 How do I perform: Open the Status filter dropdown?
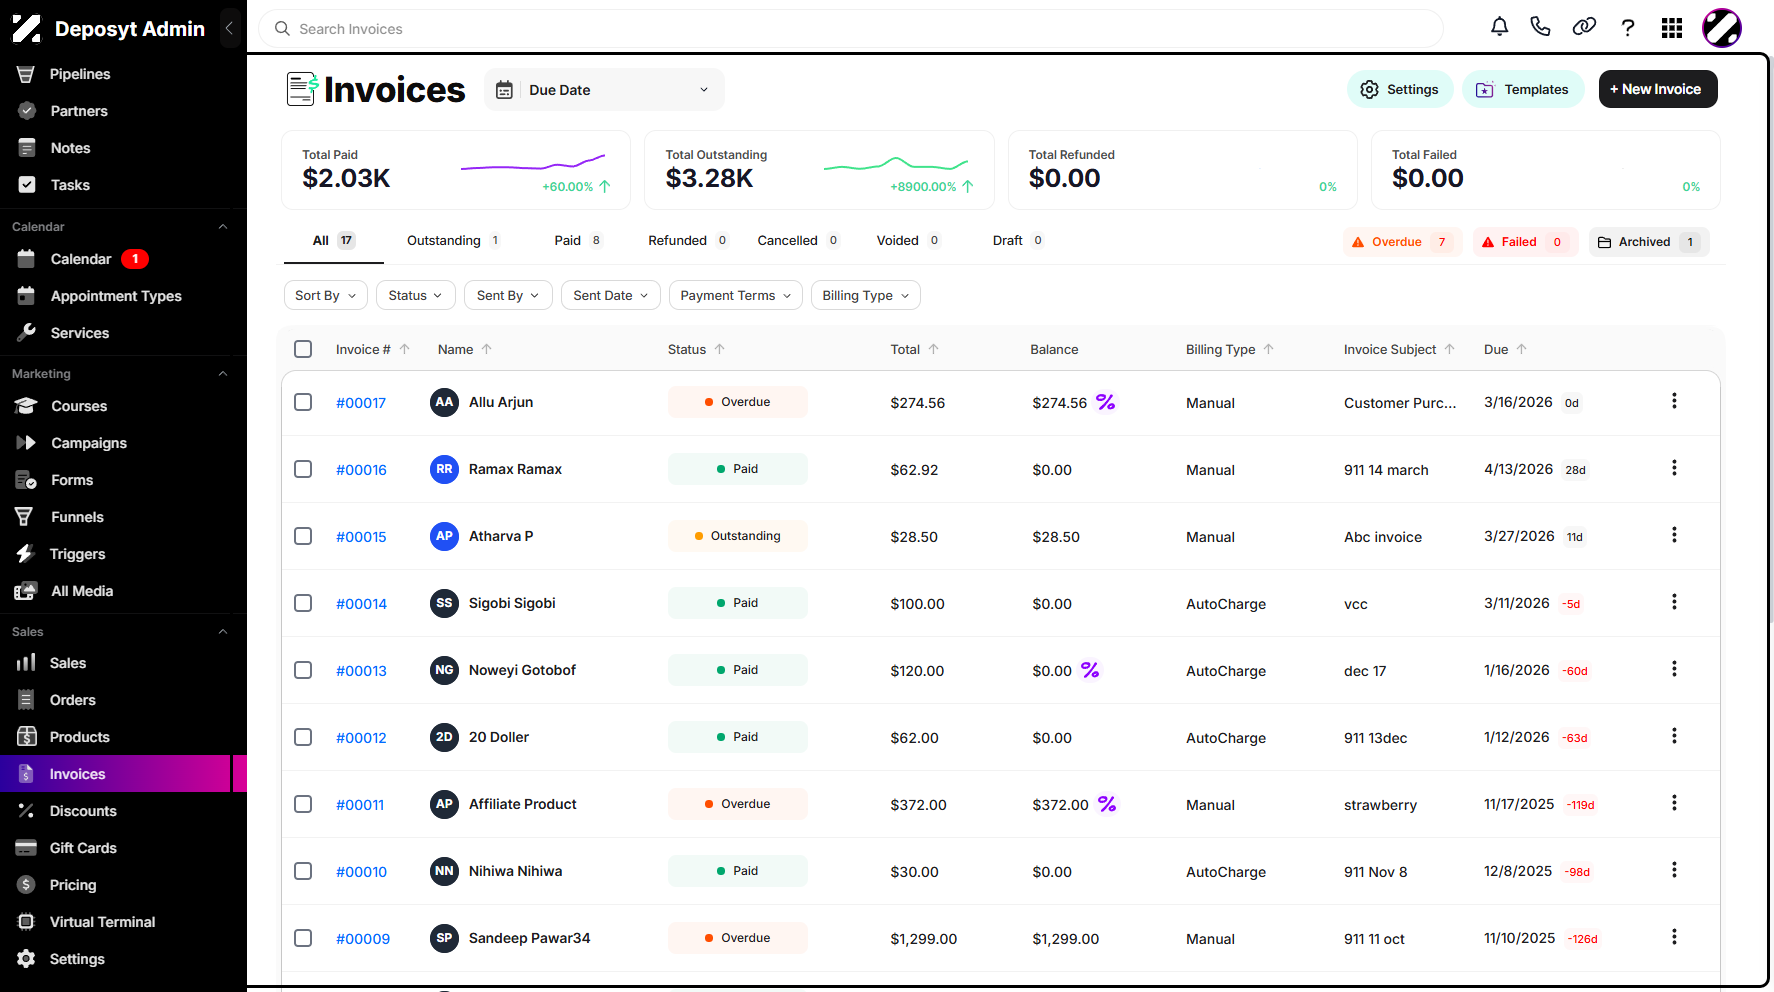[416, 295]
